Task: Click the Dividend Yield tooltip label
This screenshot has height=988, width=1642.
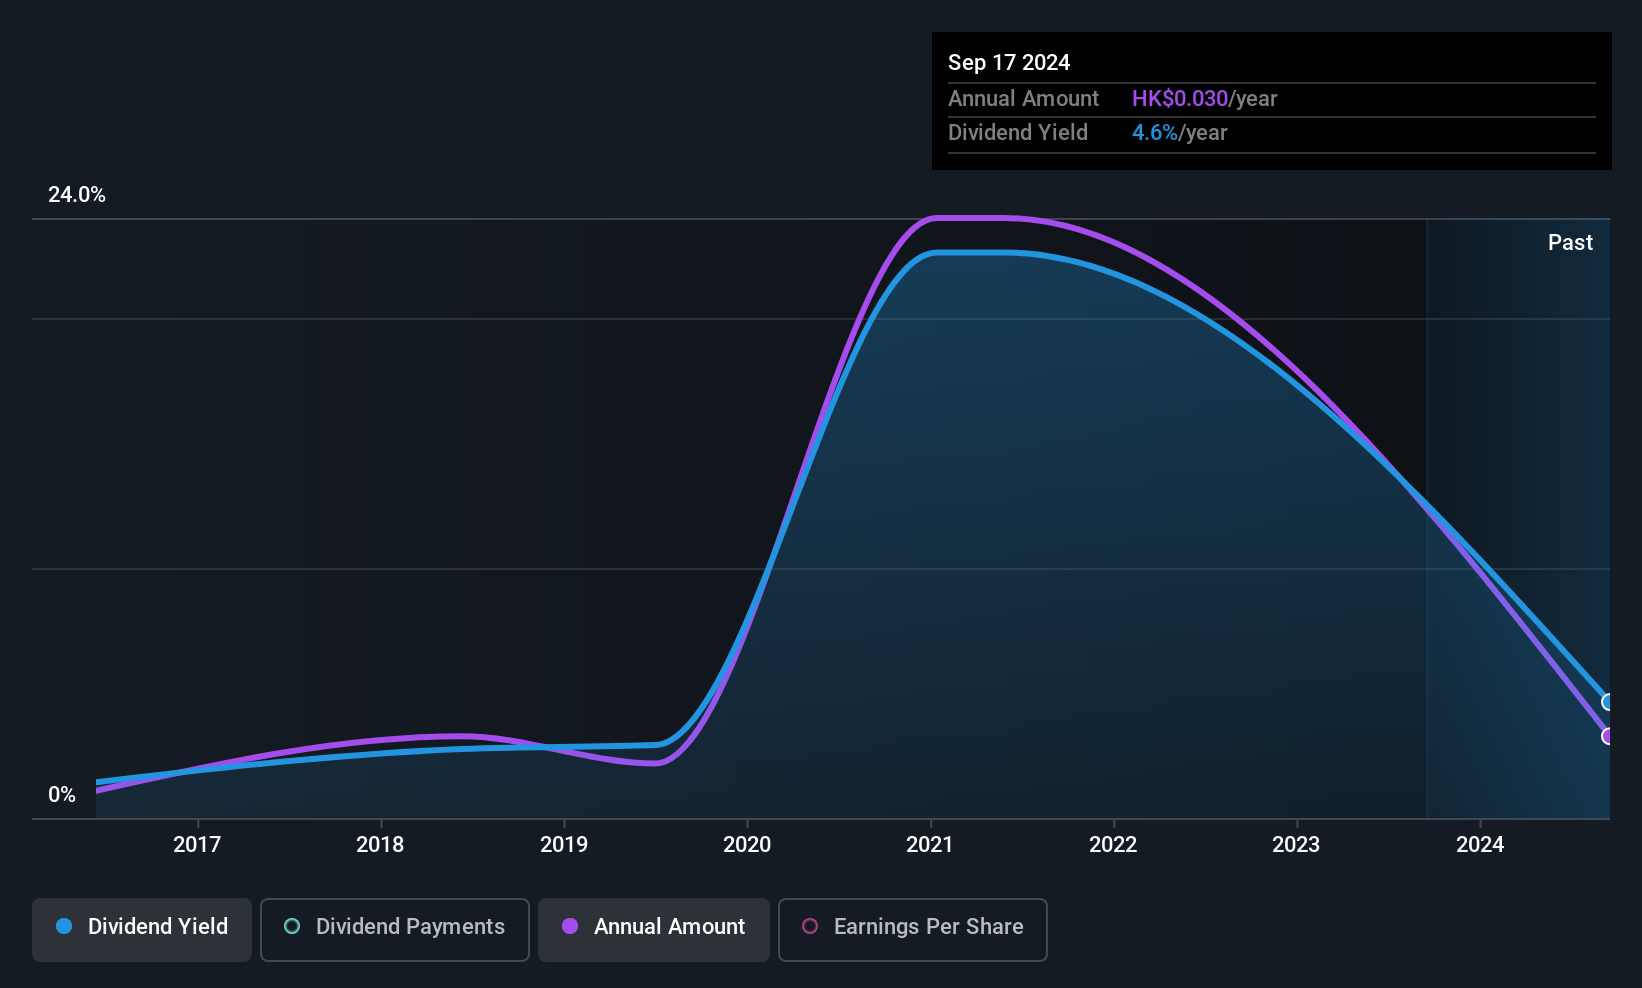Action: click(1018, 133)
